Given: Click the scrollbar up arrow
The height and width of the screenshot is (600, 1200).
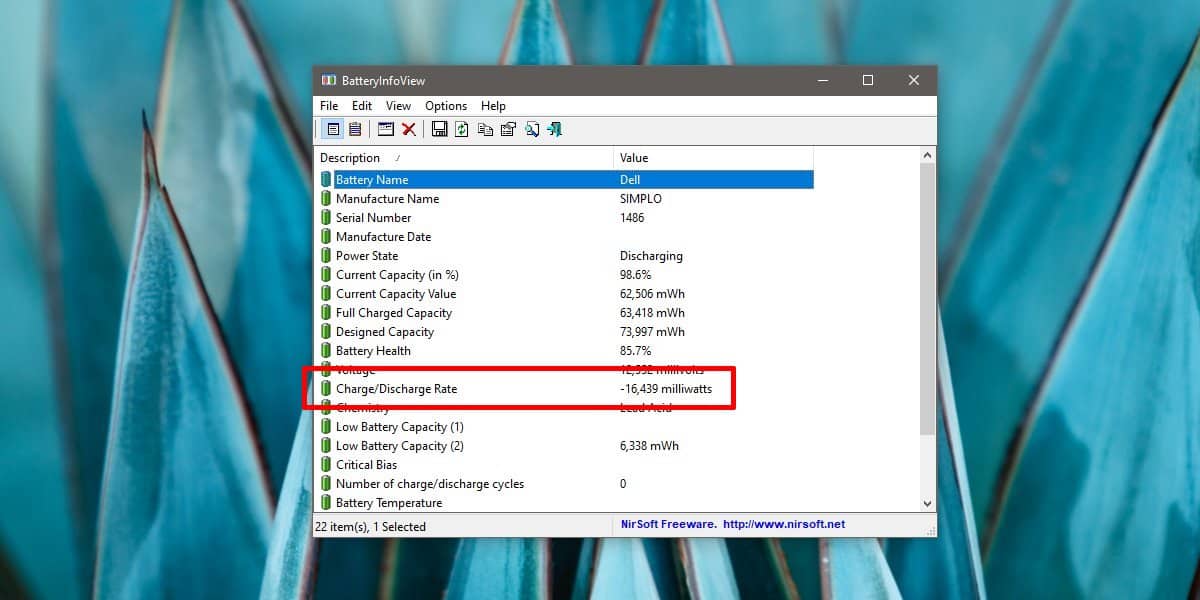Looking at the screenshot, I should 927,156.
